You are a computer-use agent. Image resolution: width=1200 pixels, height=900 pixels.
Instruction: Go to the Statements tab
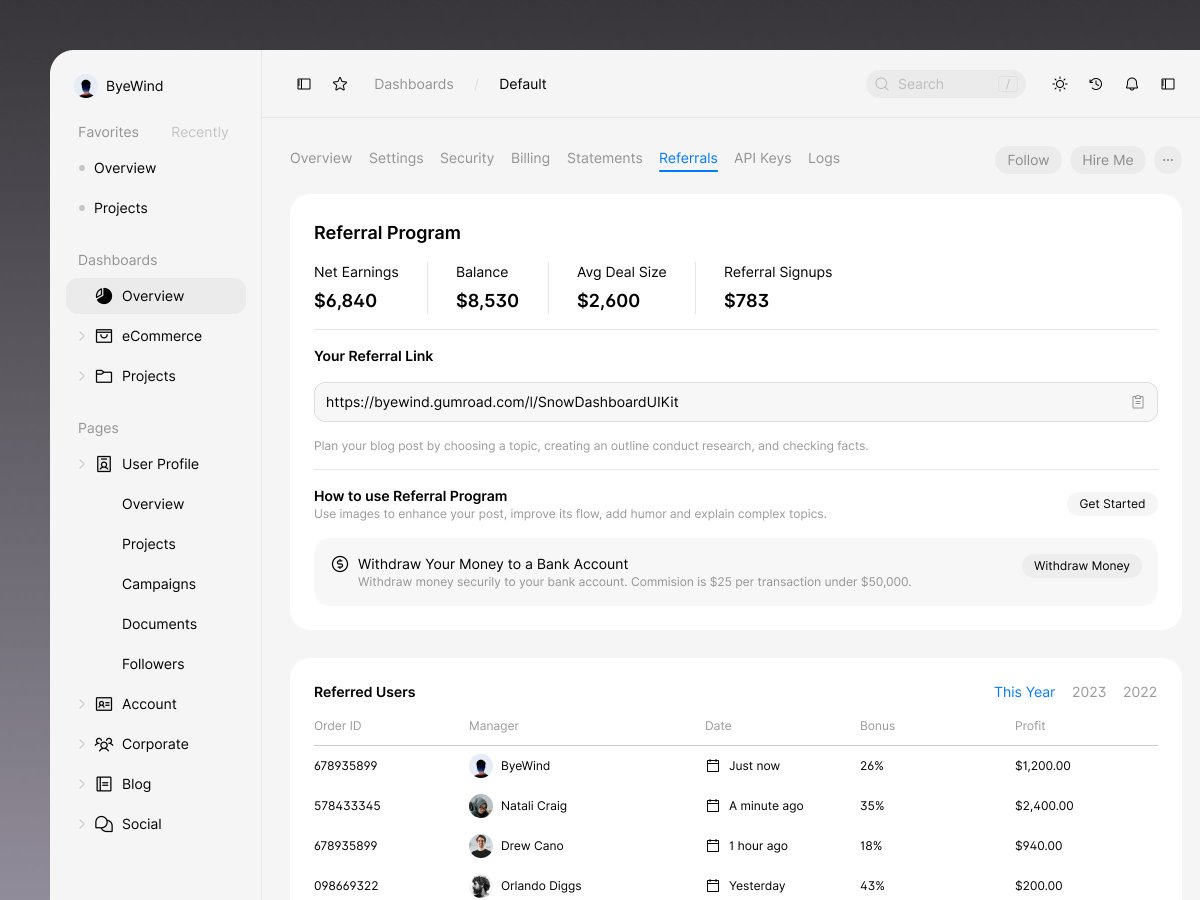[x=605, y=158]
